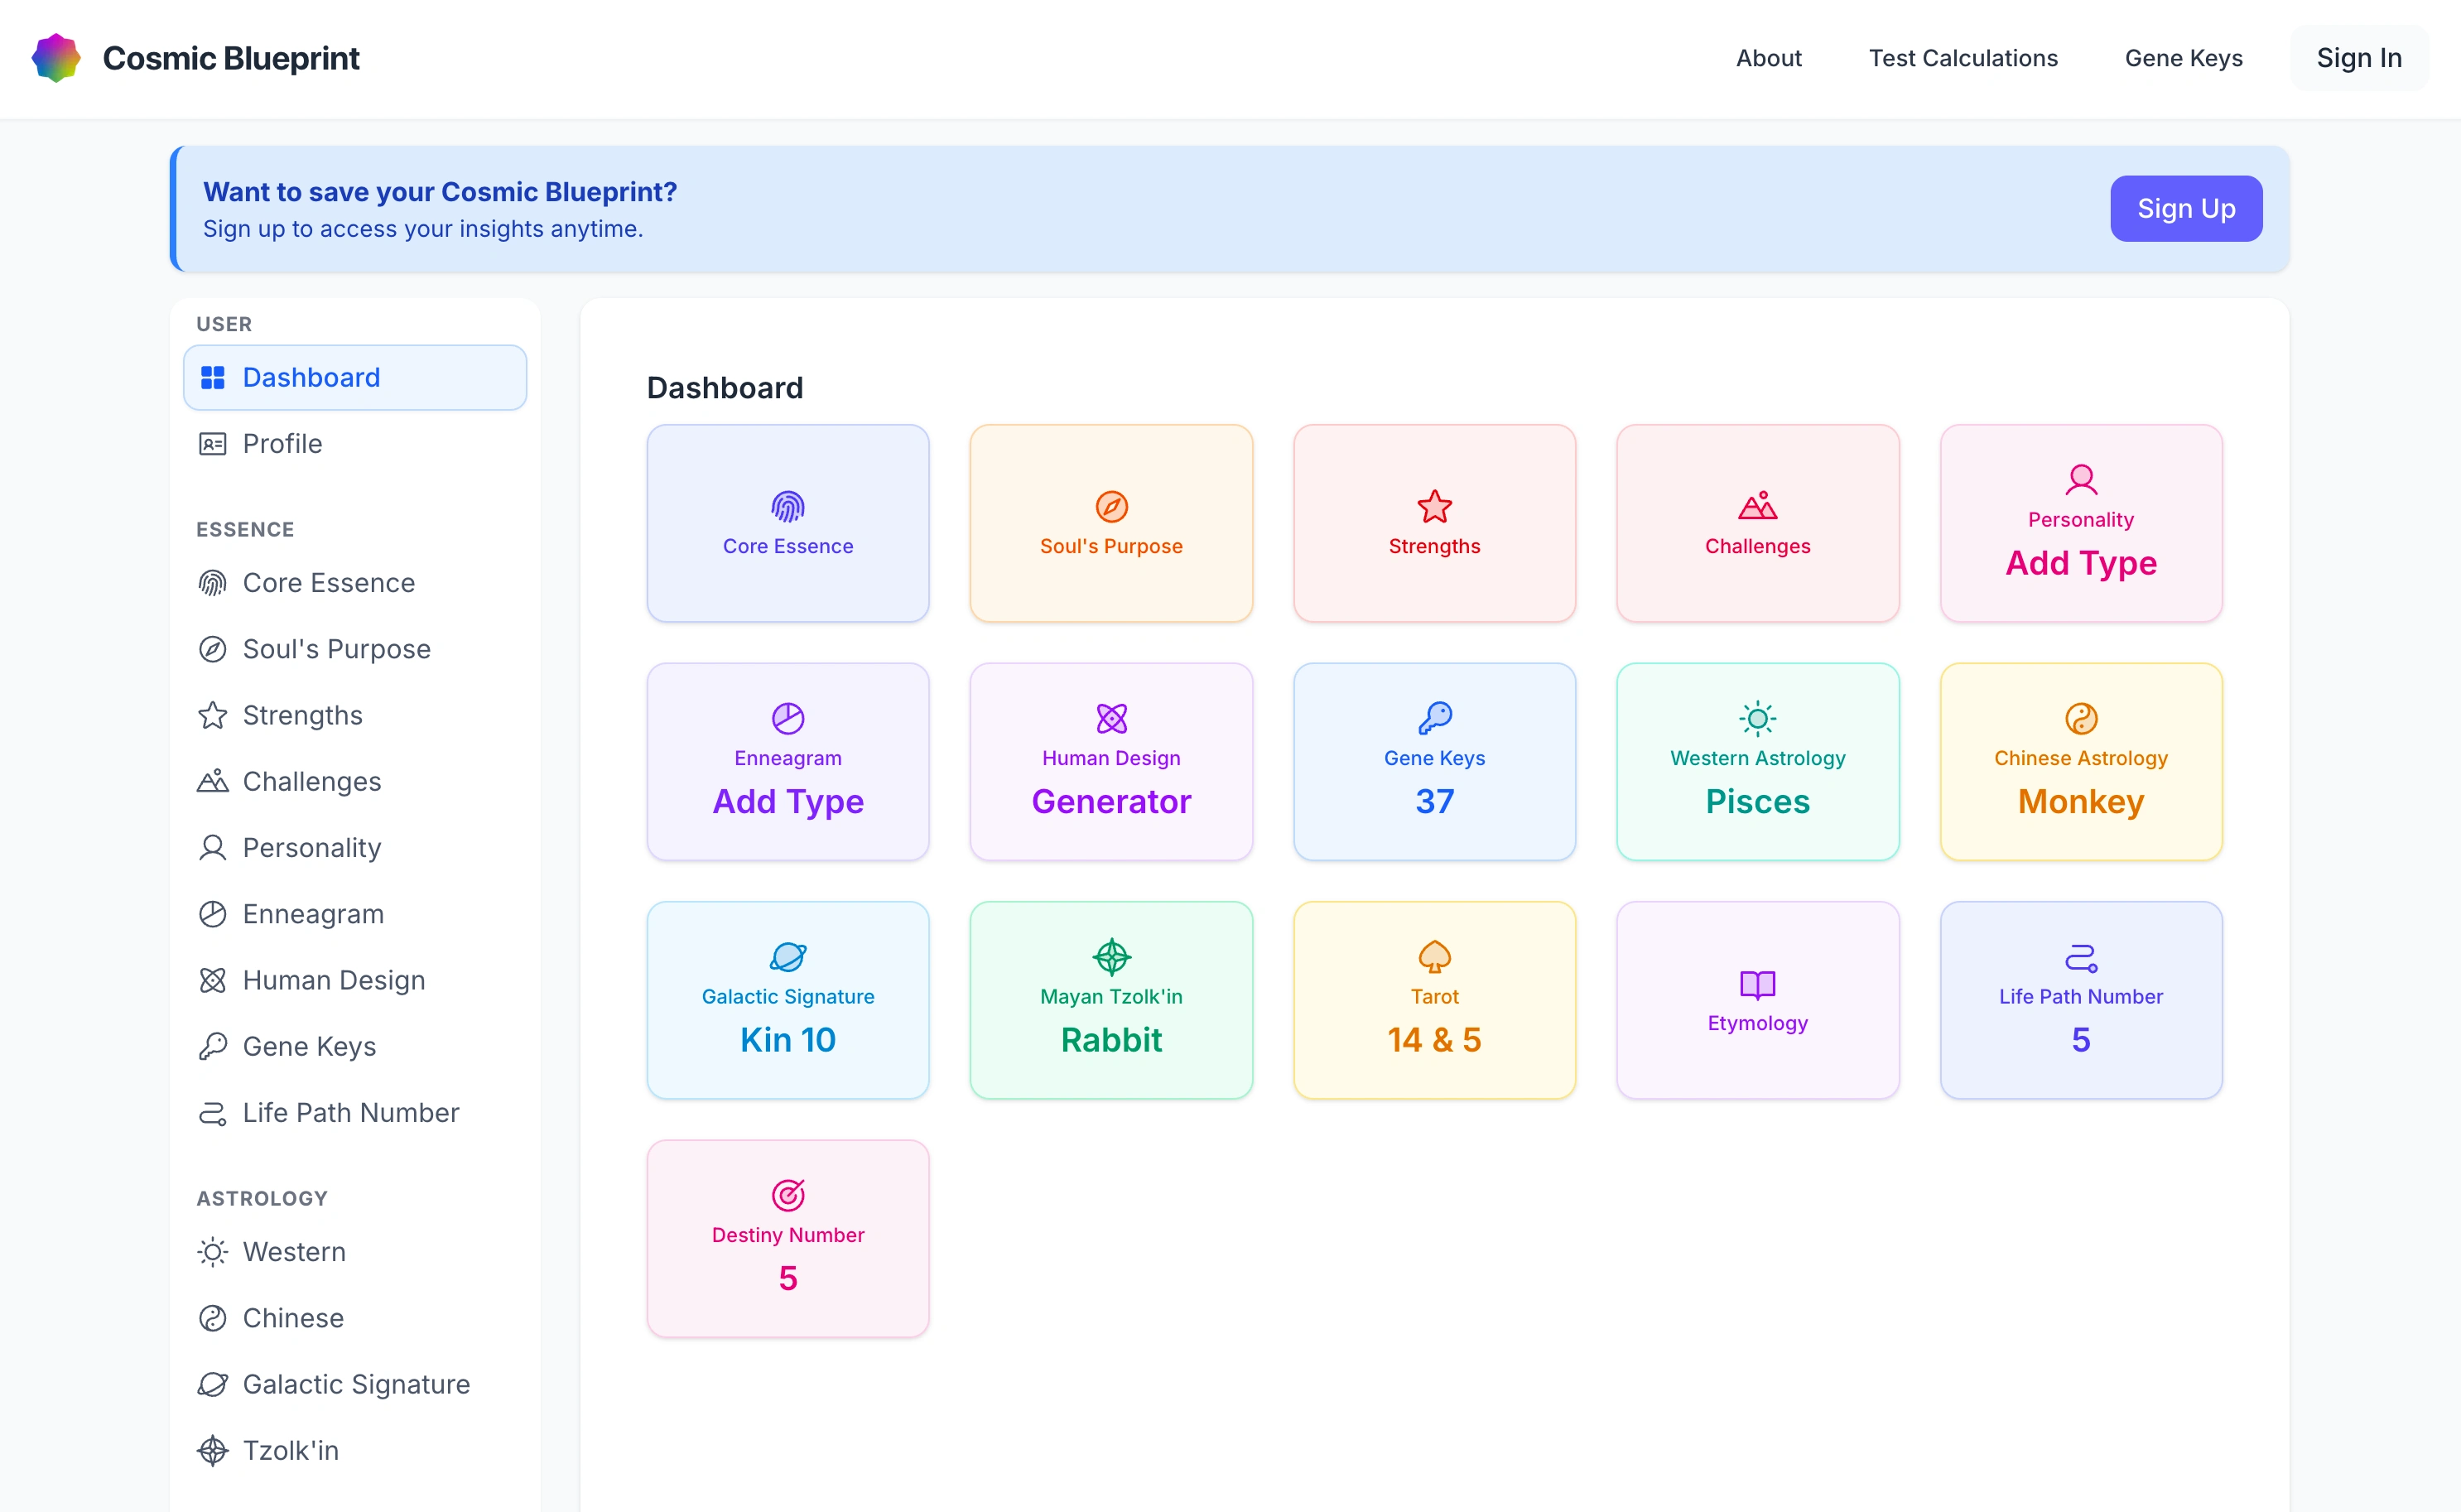Click the 14 & 5 Tarot value
The width and height of the screenshot is (2461, 1512).
pyautogui.click(x=1434, y=1040)
